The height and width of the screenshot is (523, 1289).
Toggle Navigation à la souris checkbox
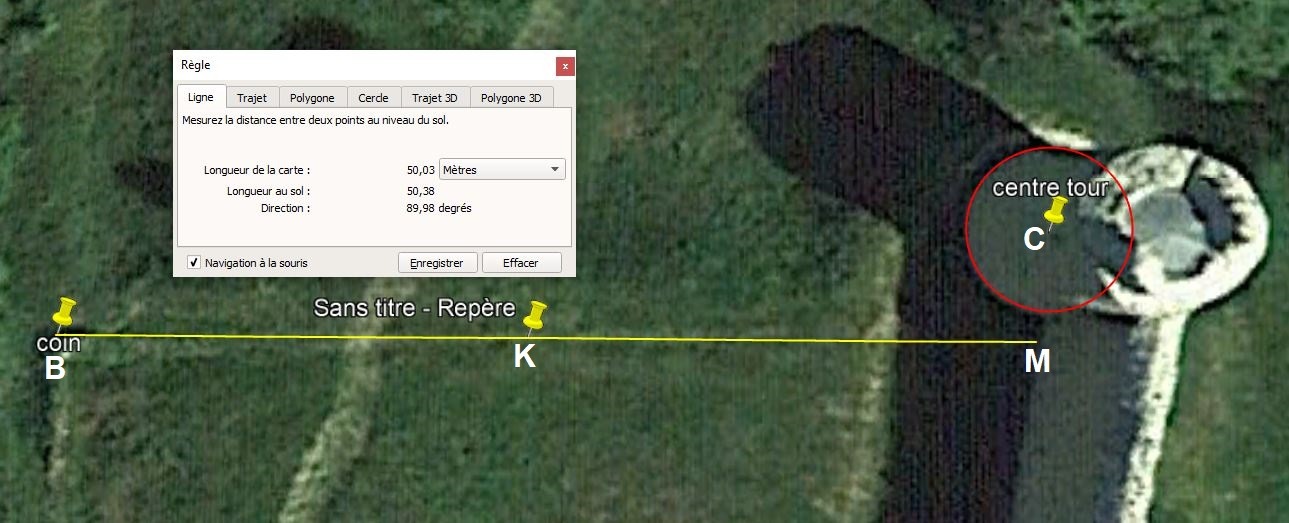[194, 263]
